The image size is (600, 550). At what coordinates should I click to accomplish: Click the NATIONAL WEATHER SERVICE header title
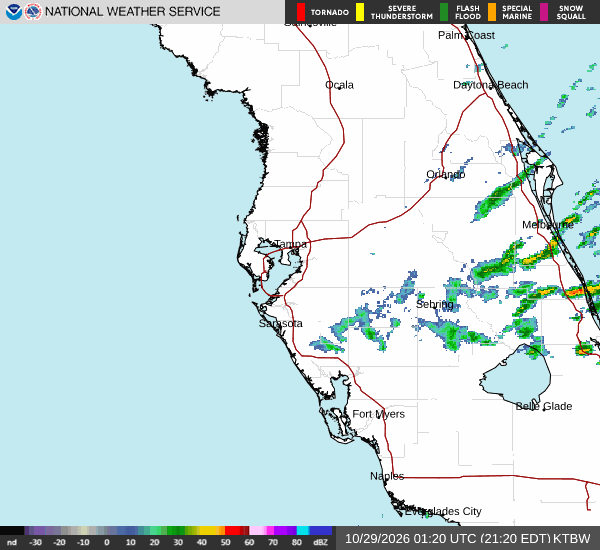(132, 12)
